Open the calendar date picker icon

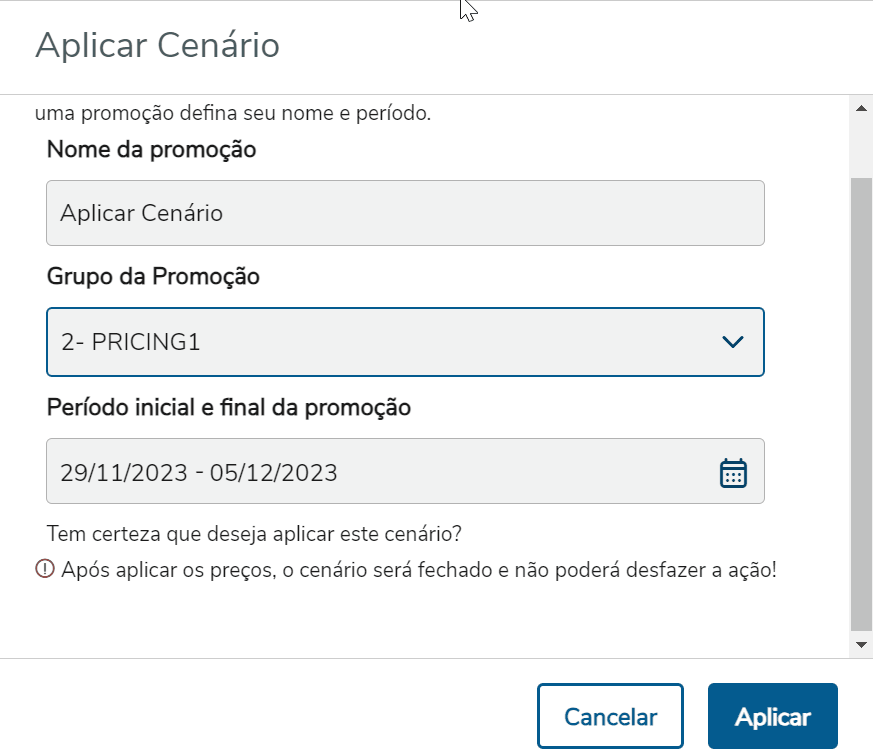(x=733, y=472)
